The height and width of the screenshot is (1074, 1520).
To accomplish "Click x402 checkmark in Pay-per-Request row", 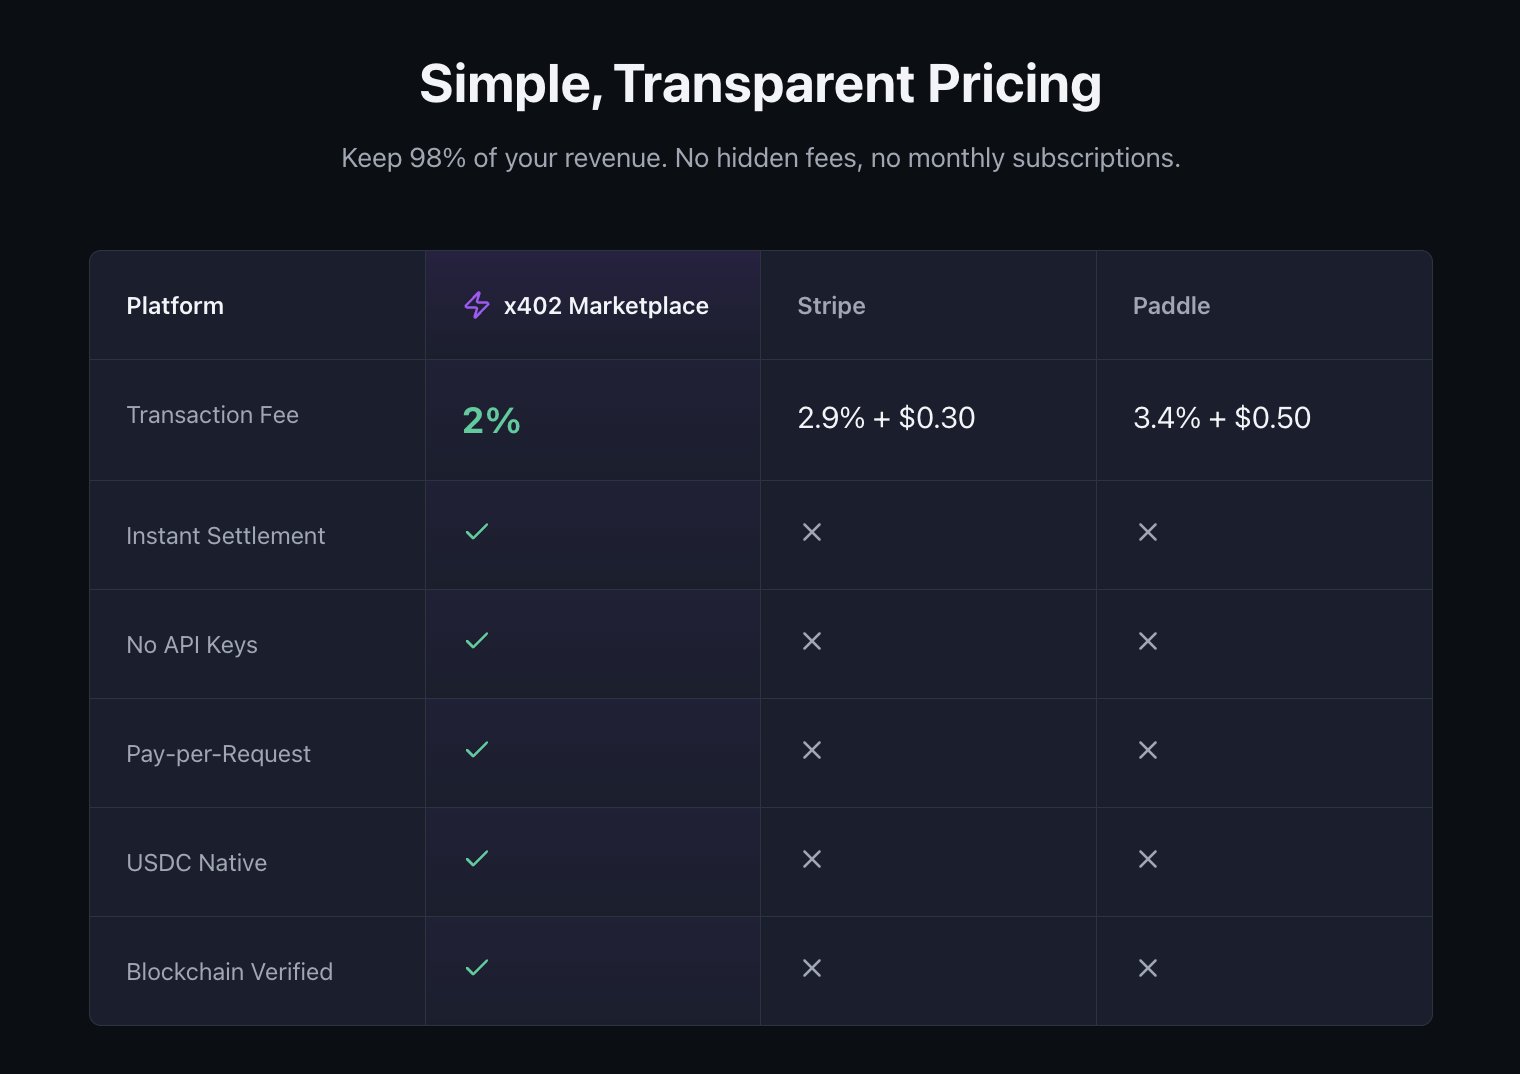I will tap(477, 750).
